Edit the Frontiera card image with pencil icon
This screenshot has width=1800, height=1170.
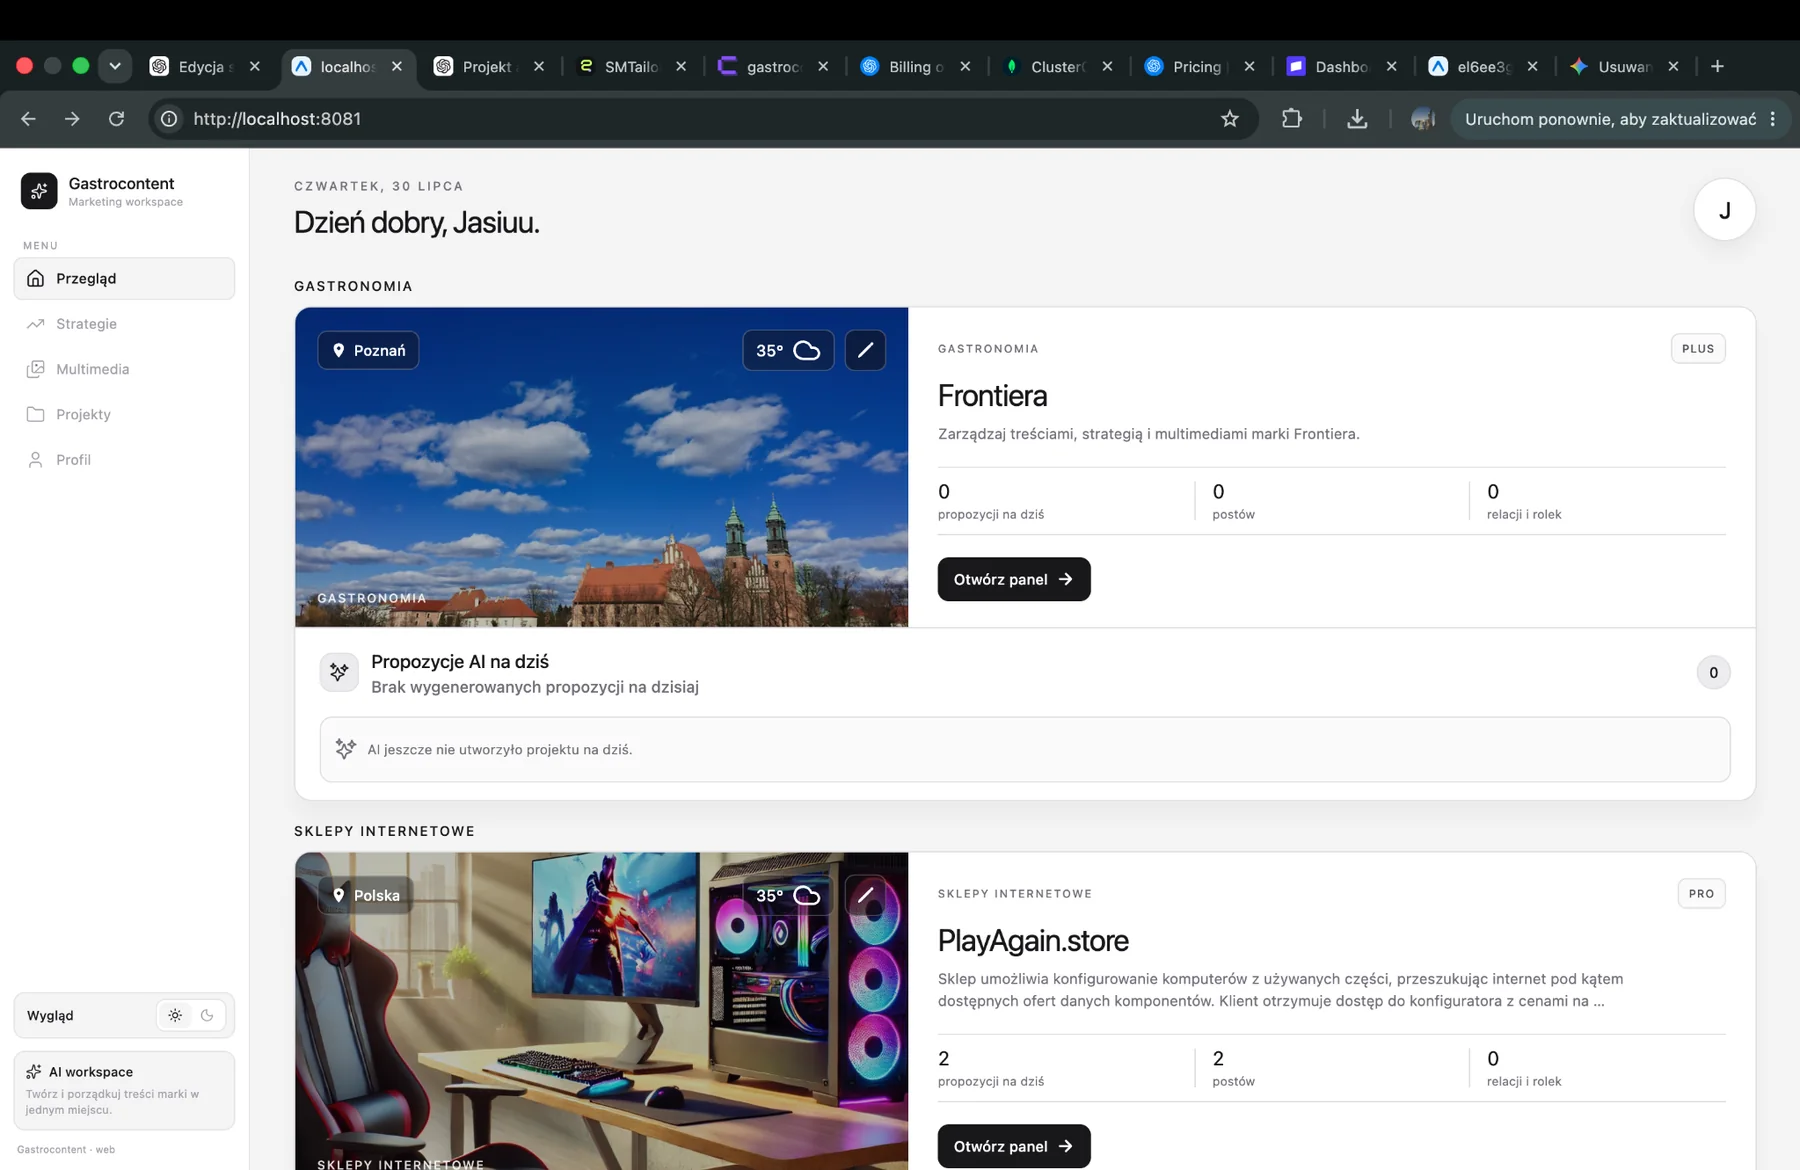865,350
